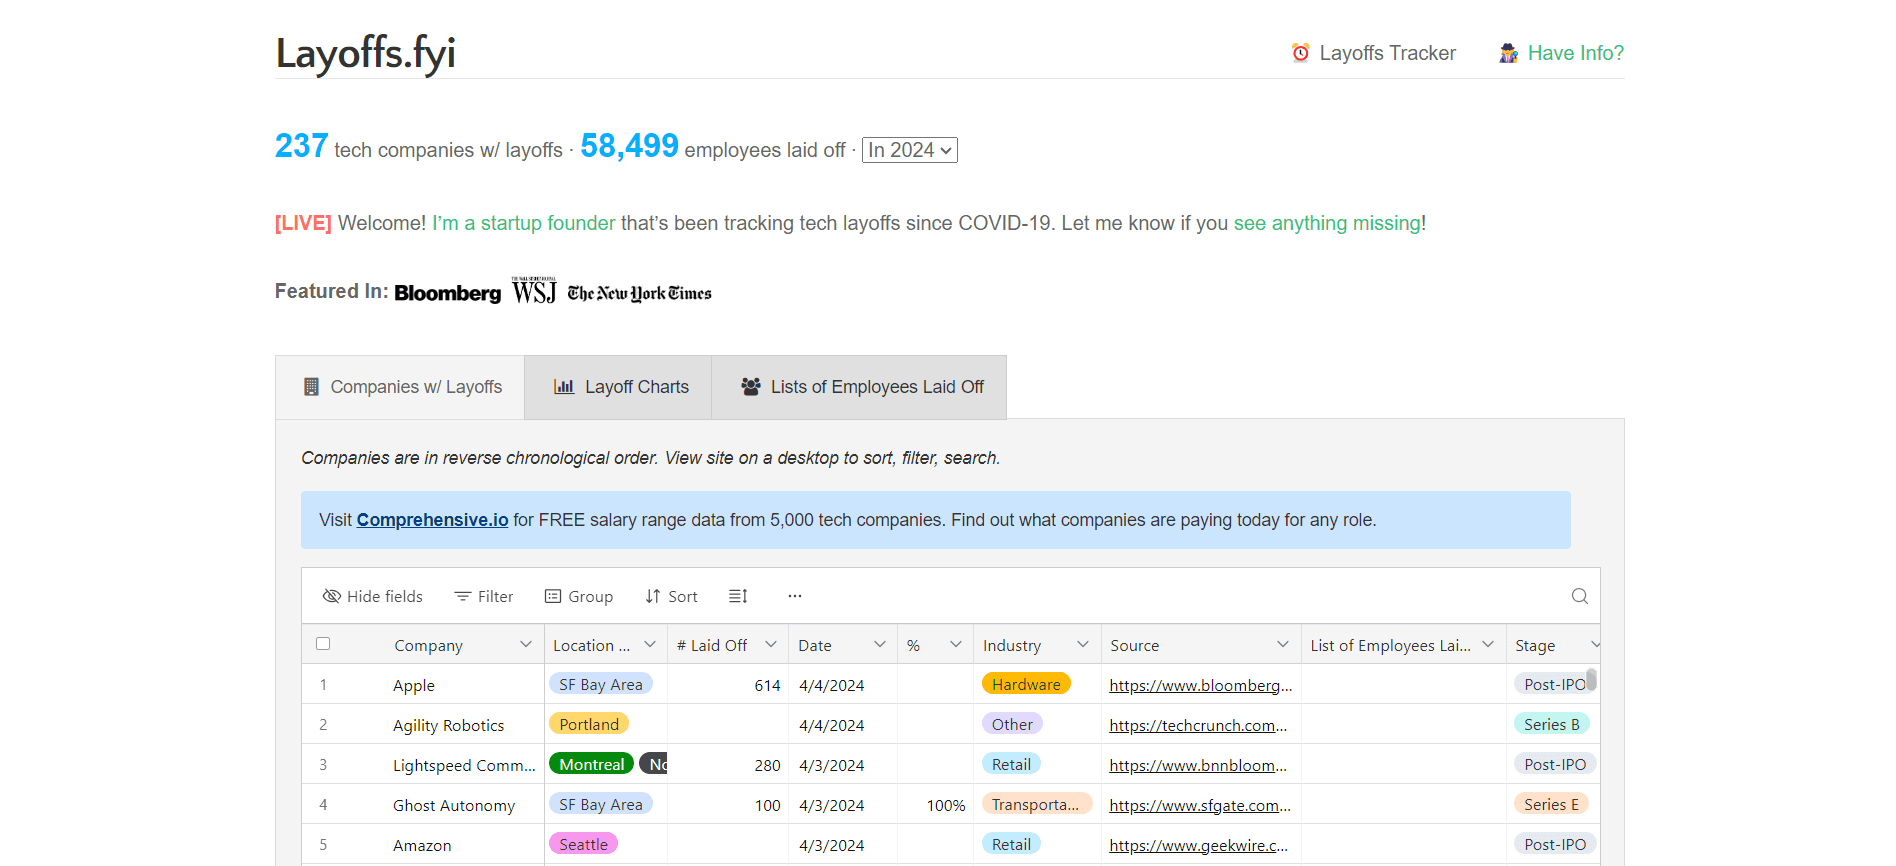The image size is (1896, 866).
Task: Click the Filter toolbar button
Action: 484,596
